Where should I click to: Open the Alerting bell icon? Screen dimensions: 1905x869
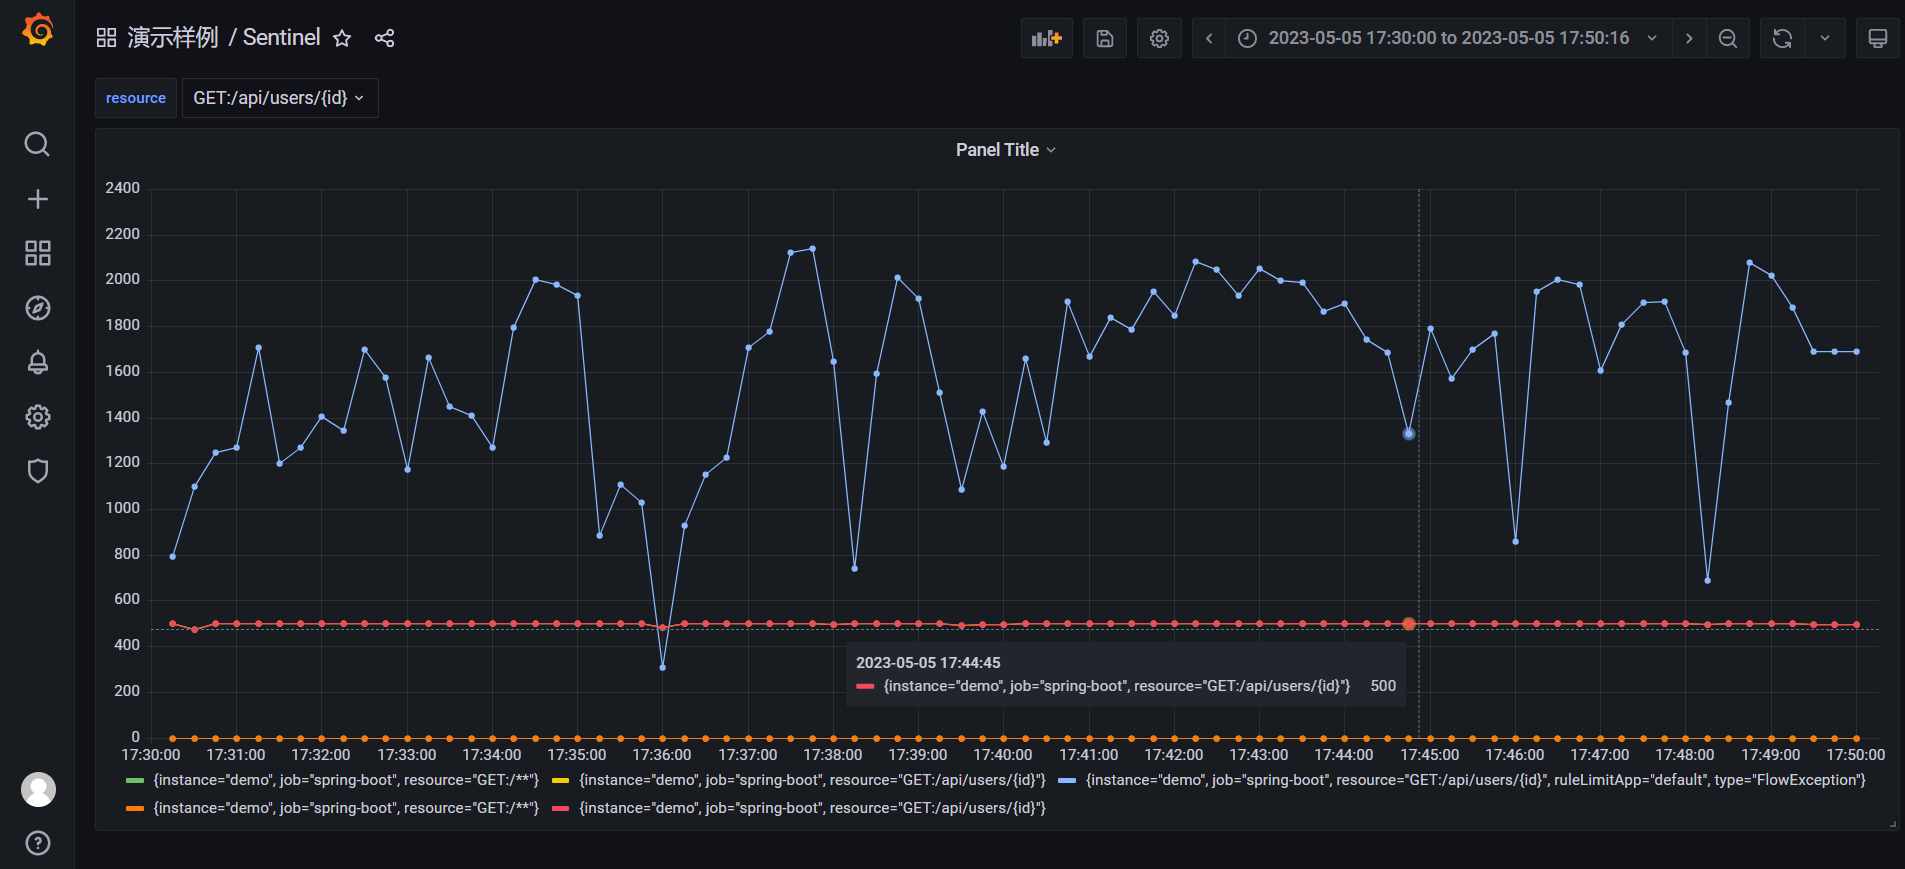37,362
